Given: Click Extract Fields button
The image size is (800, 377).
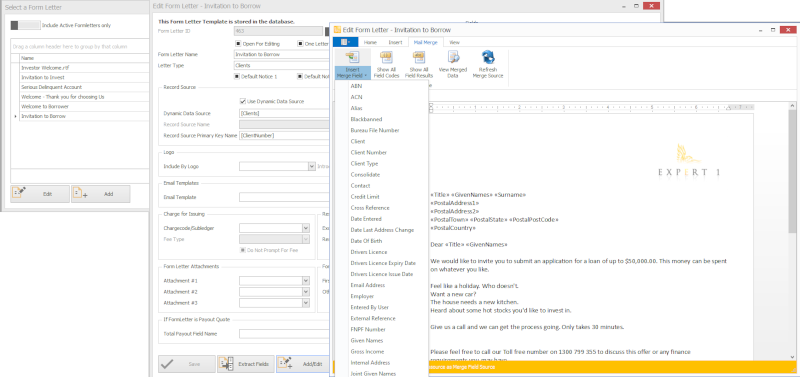Looking at the screenshot, I should tap(246, 364).
